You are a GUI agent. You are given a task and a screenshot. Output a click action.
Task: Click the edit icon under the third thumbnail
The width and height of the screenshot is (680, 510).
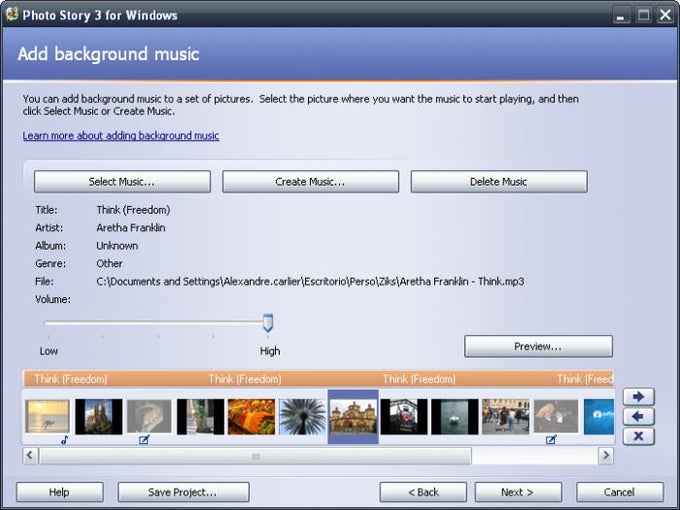[x=144, y=440]
